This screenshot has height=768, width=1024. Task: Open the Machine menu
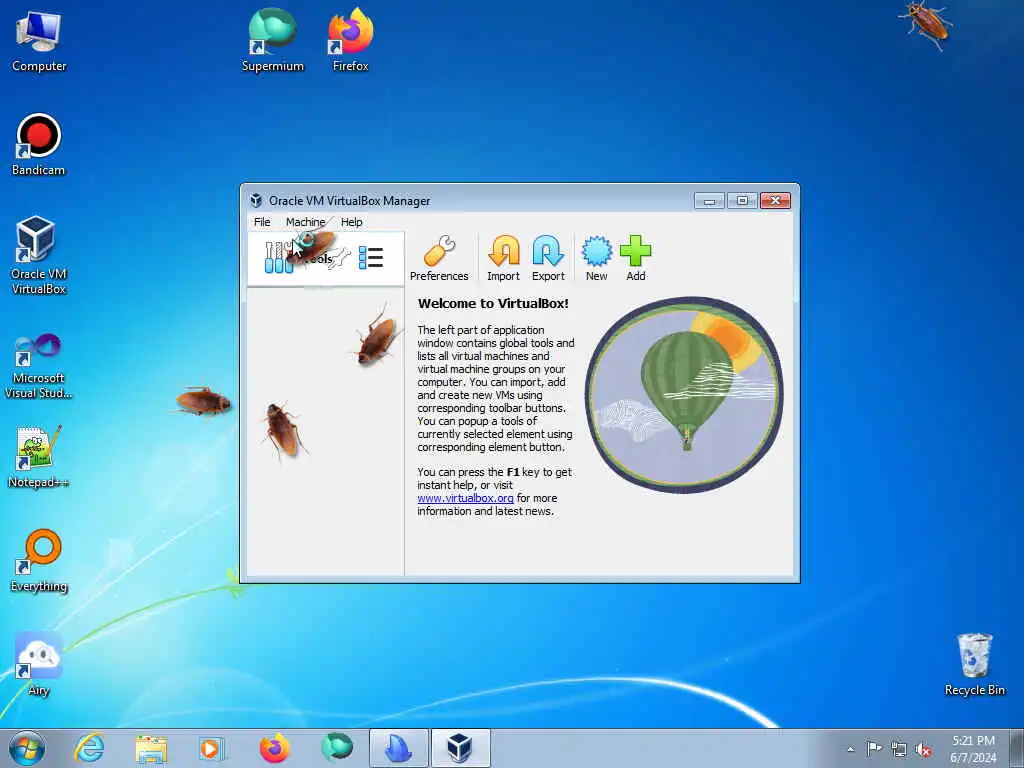pos(305,222)
